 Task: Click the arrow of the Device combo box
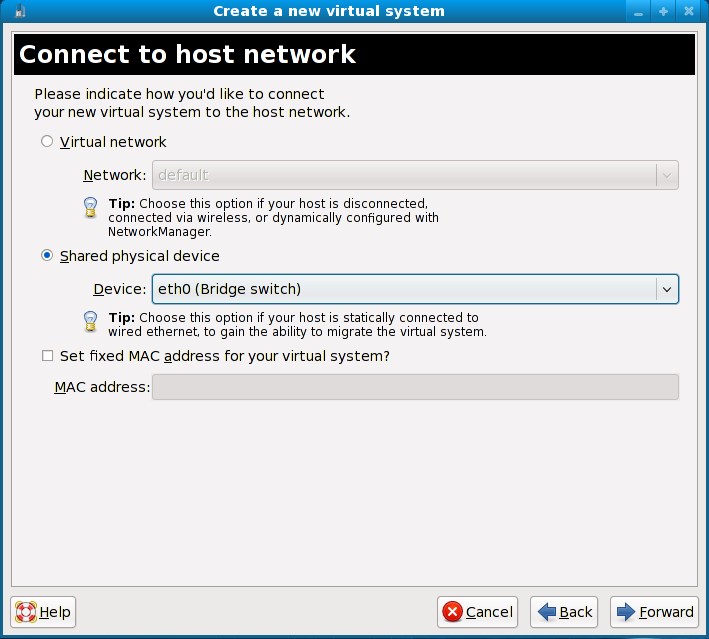coord(666,289)
